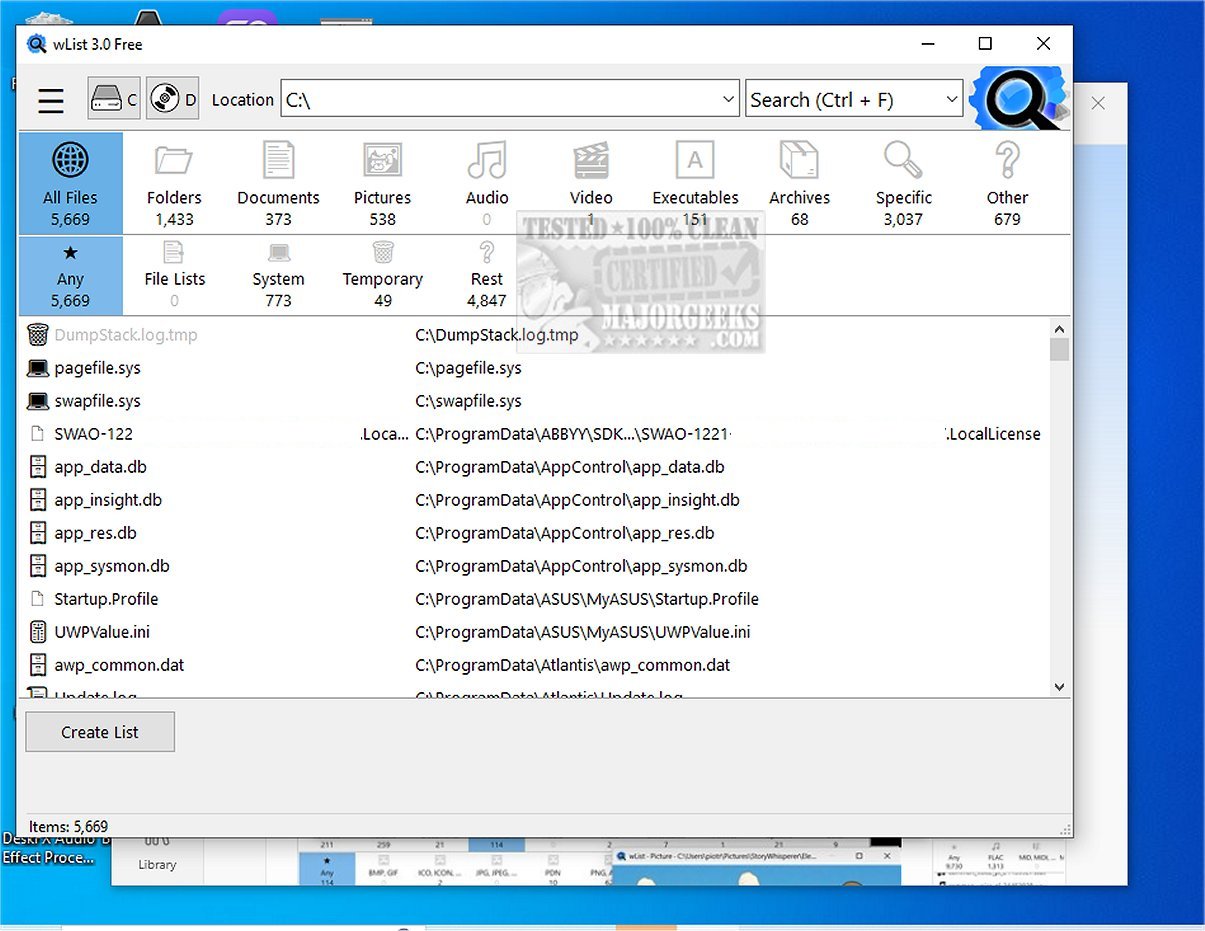This screenshot has width=1205, height=931.
Task: Click the file list vertical scrollbar thumb
Action: (x=1060, y=349)
